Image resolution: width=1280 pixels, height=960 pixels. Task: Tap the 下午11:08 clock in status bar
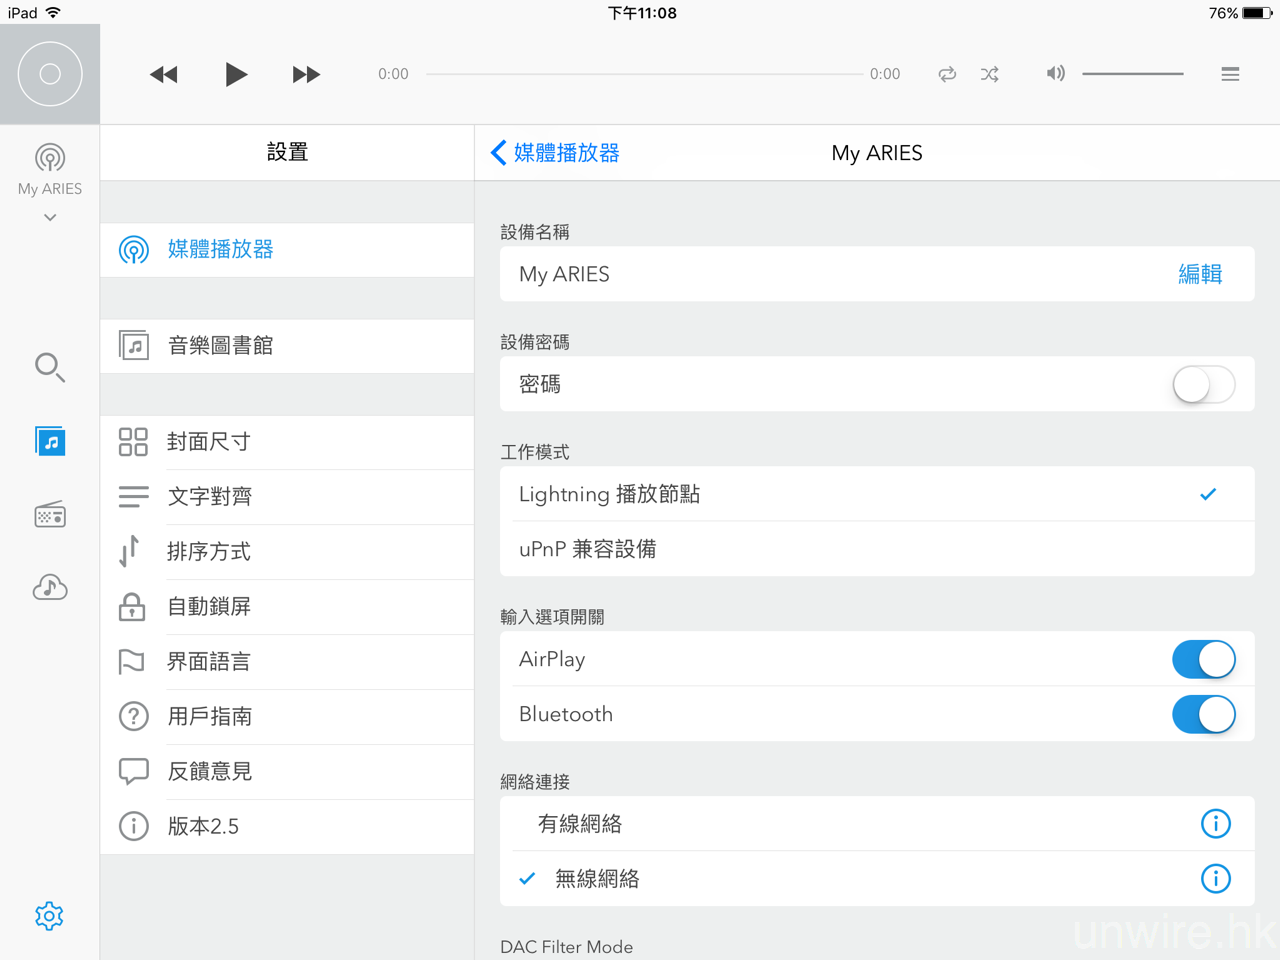(x=642, y=13)
